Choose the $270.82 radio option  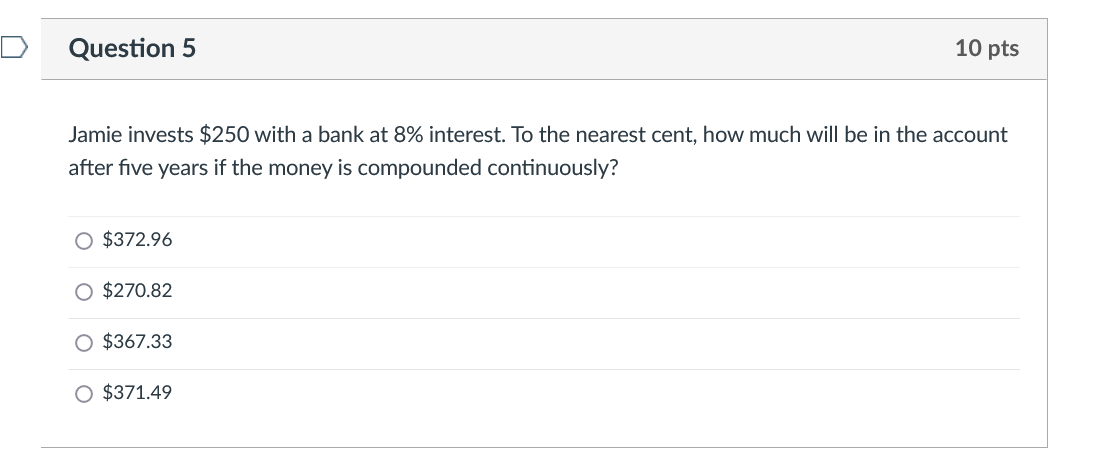coord(85,291)
